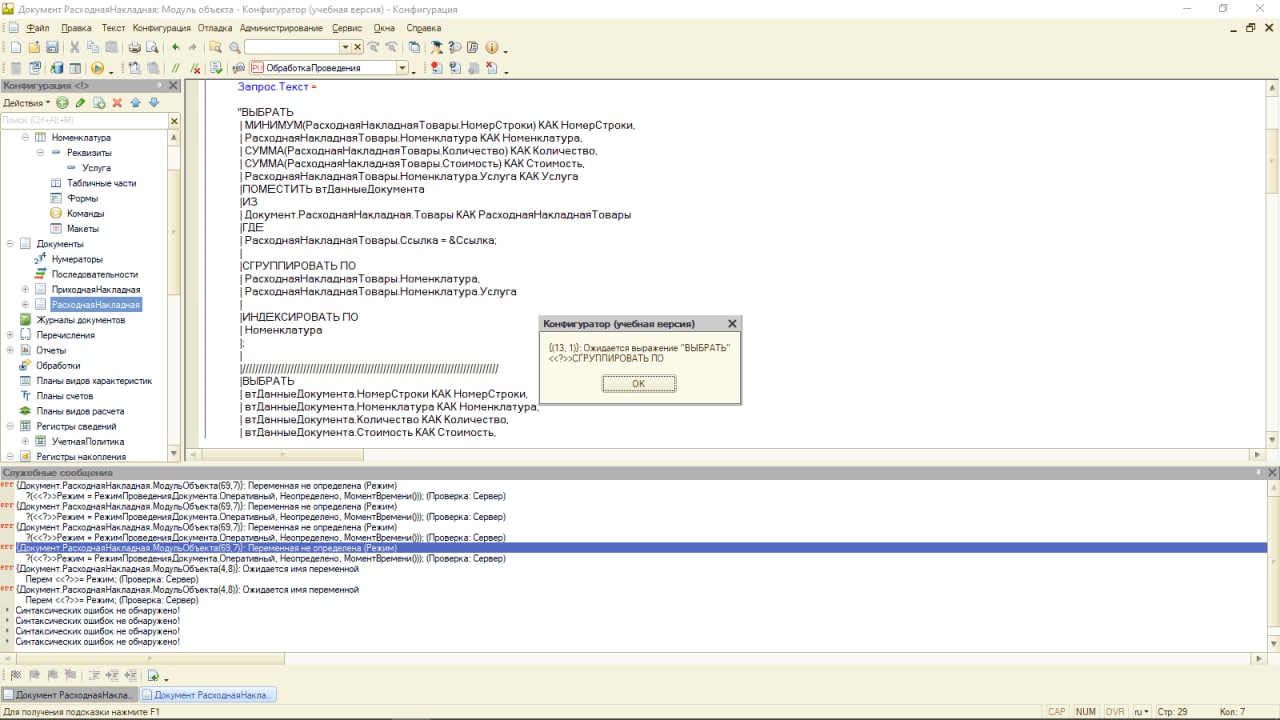The width and height of the screenshot is (1280, 720).
Task: Click the green plus Add icon in Конфигурация panel
Action: pos(62,103)
